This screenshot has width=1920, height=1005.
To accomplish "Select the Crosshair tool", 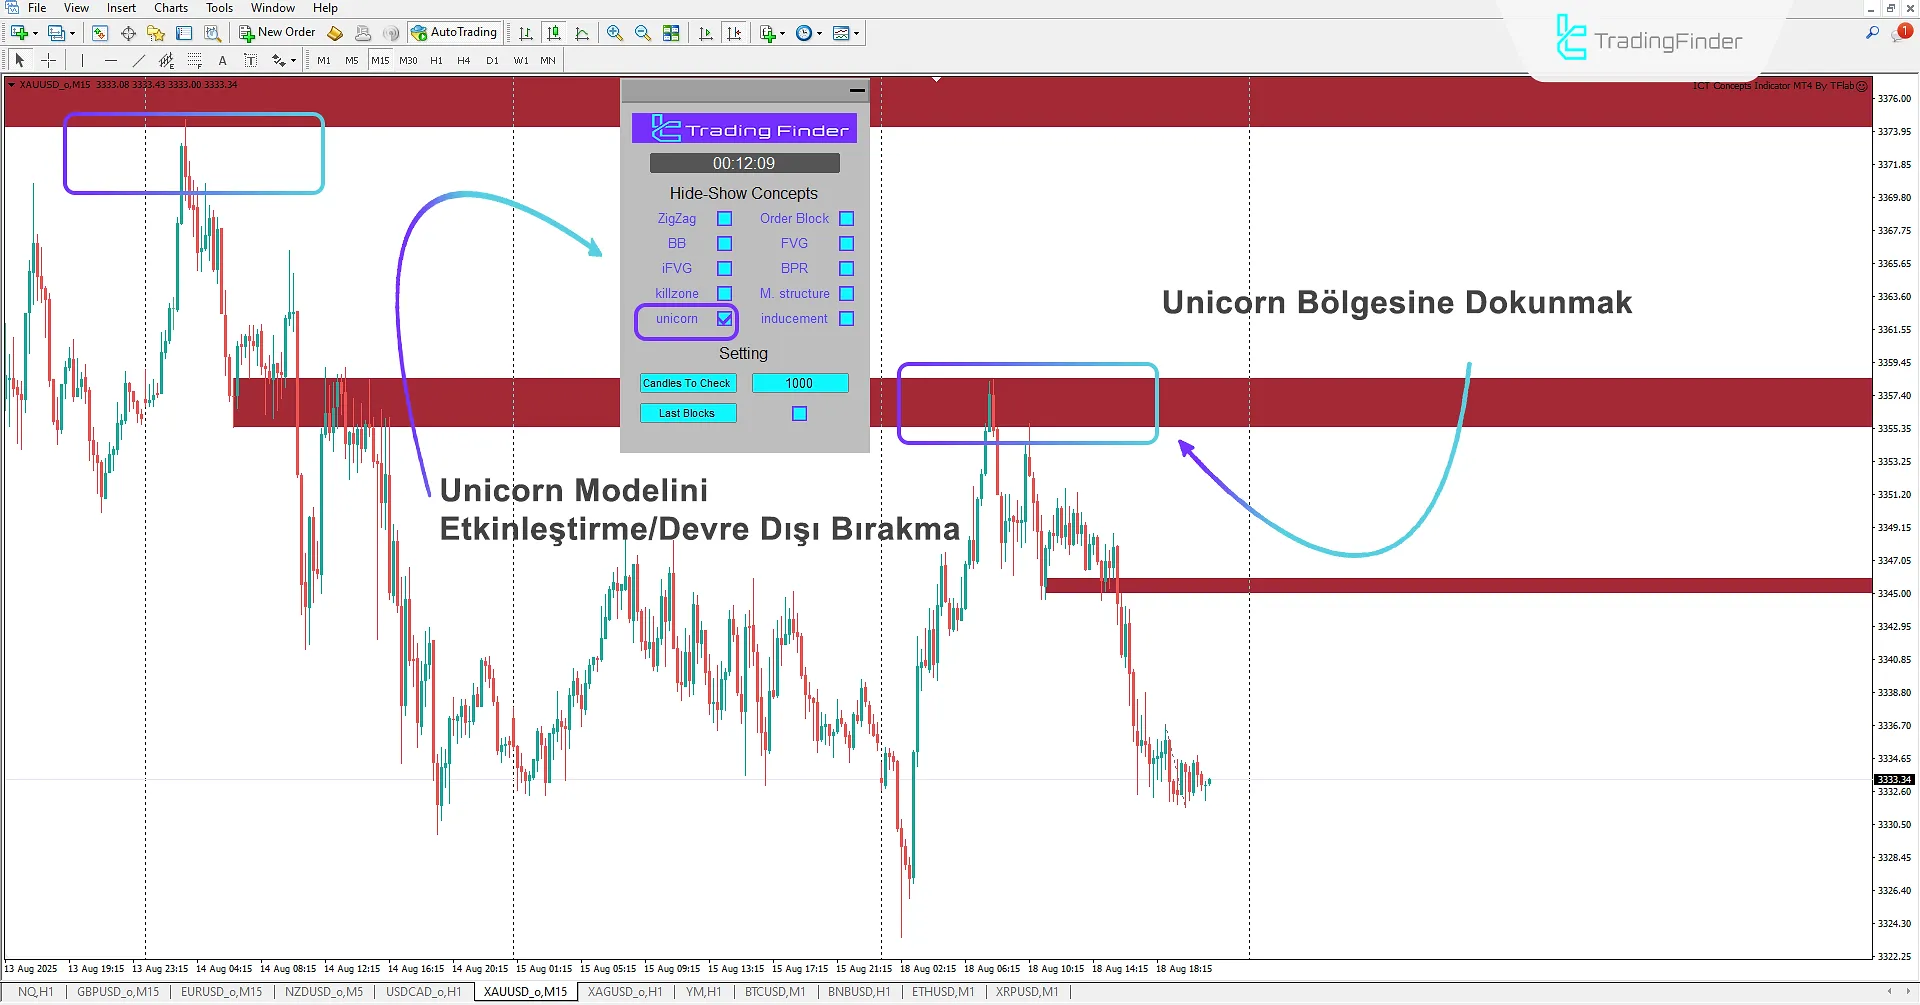I will coord(48,60).
